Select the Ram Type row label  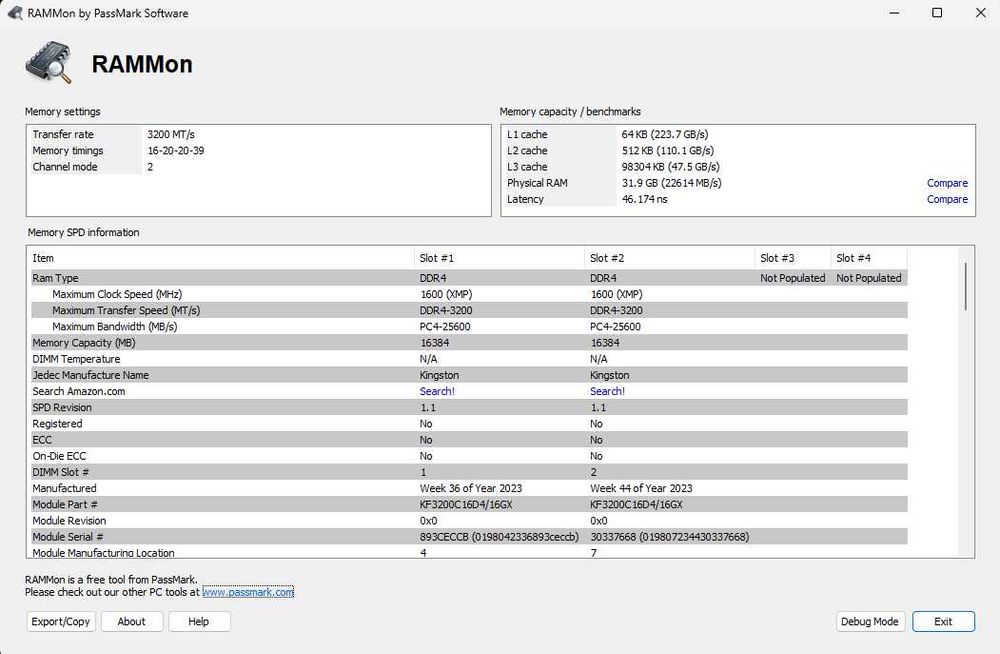pyautogui.click(x=55, y=278)
